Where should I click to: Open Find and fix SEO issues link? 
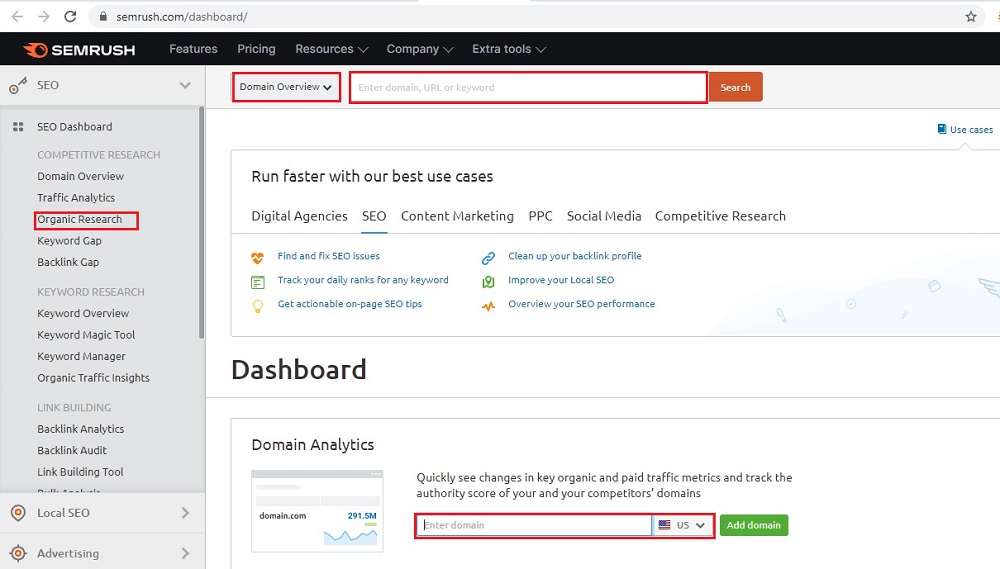pos(328,256)
